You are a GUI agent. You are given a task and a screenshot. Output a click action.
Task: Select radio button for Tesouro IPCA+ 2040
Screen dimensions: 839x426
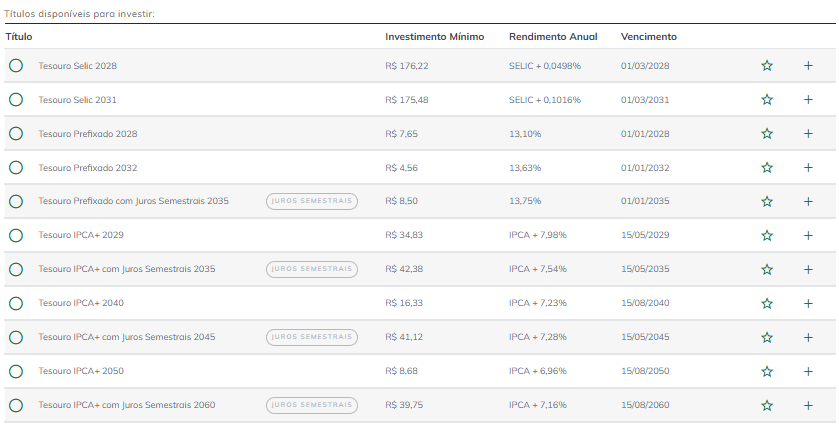pyautogui.click(x=16, y=303)
